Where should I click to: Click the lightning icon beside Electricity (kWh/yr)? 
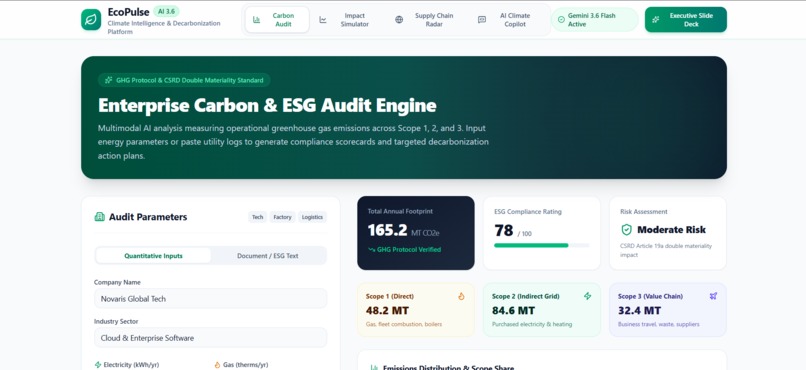click(x=98, y=365)
